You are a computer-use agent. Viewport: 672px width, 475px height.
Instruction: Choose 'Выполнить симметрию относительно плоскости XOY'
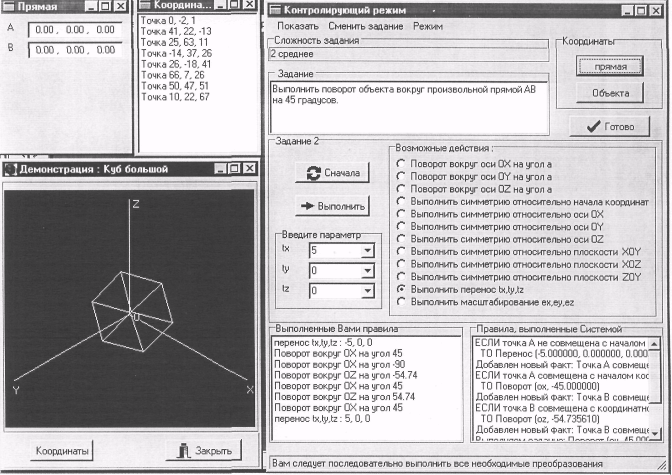(401, 253)
